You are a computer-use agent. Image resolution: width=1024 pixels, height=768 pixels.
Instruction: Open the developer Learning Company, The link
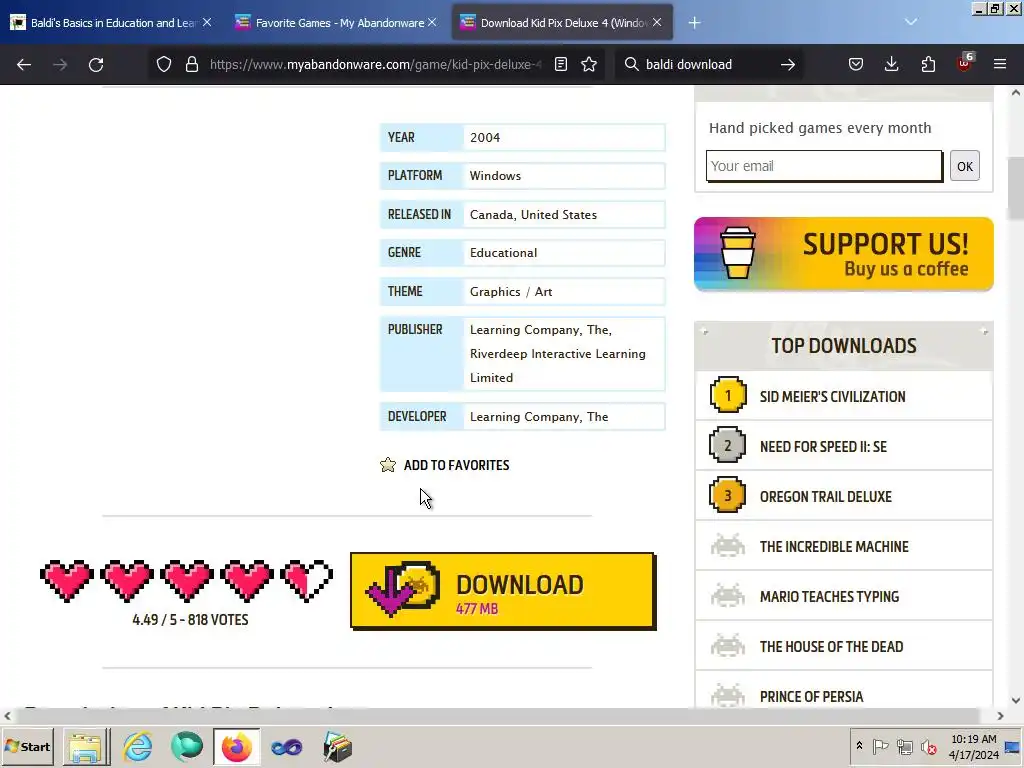[x=539, y=417]
